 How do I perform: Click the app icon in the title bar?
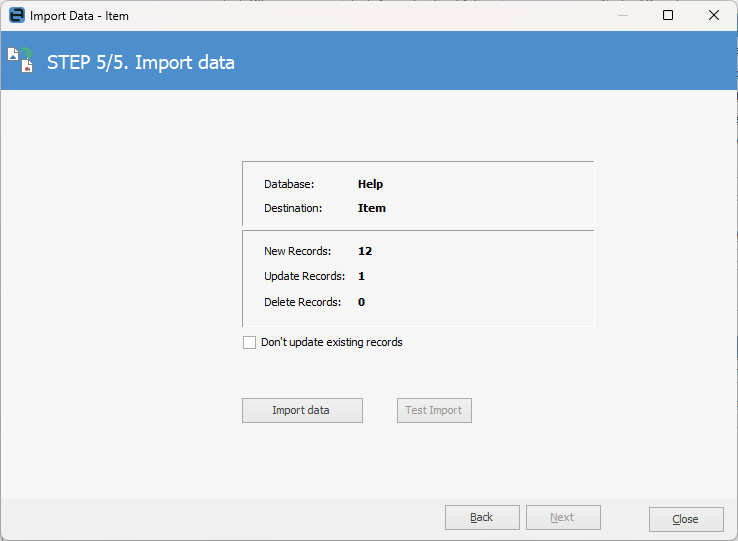point(17,15)
